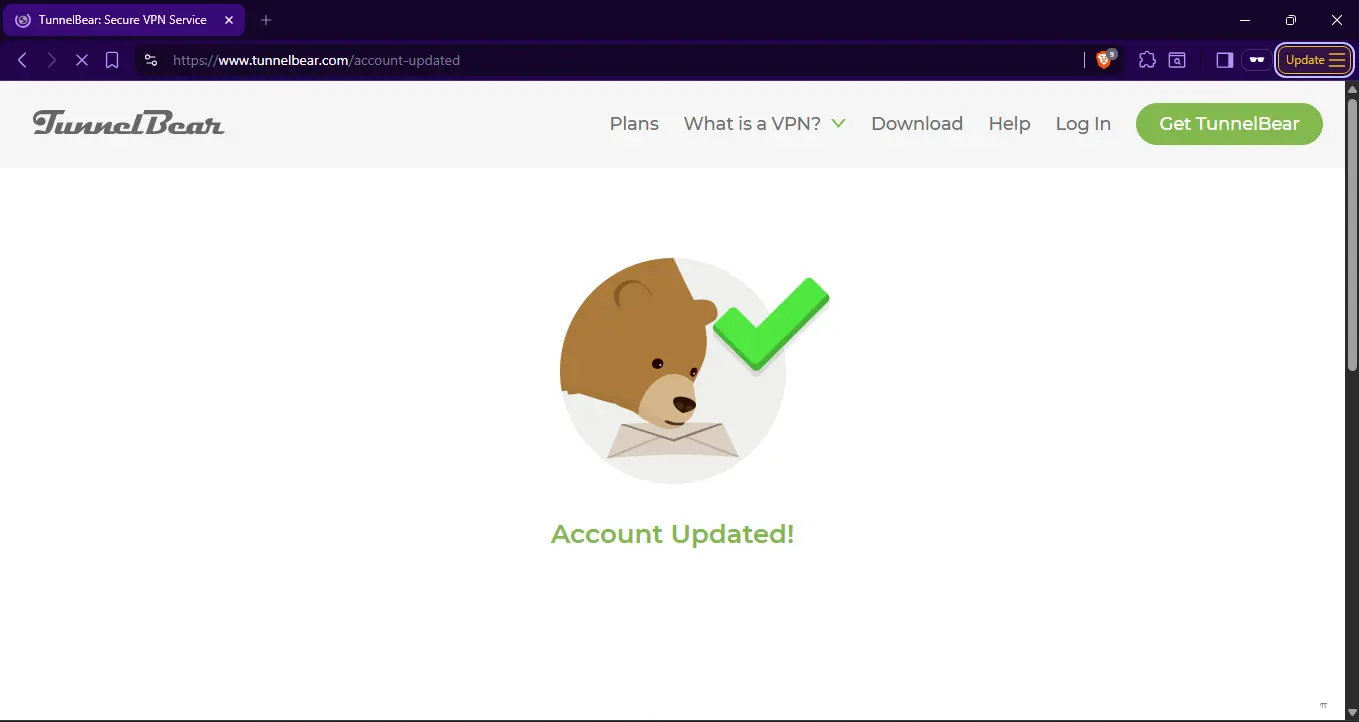Click the scrollbar down arrow
The height and width of the screenshot is (722, 1359).
[1351, 712]
